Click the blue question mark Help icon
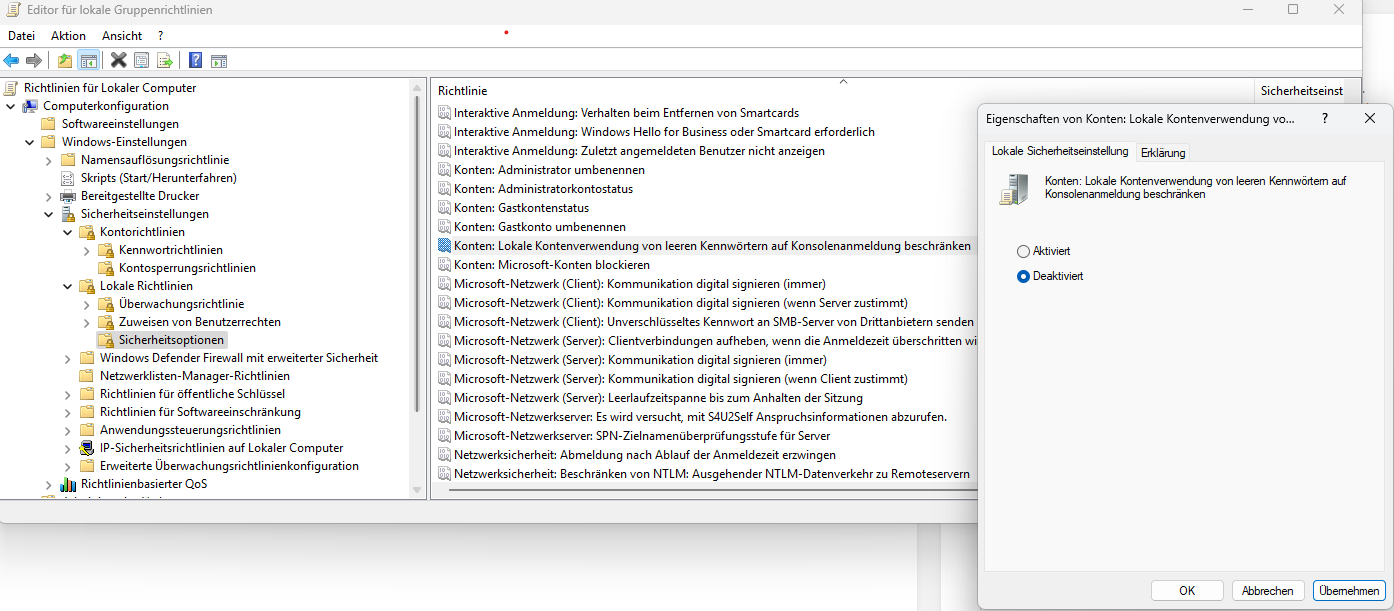Viewport: 1394px width, 611px height. pos(196,60)
